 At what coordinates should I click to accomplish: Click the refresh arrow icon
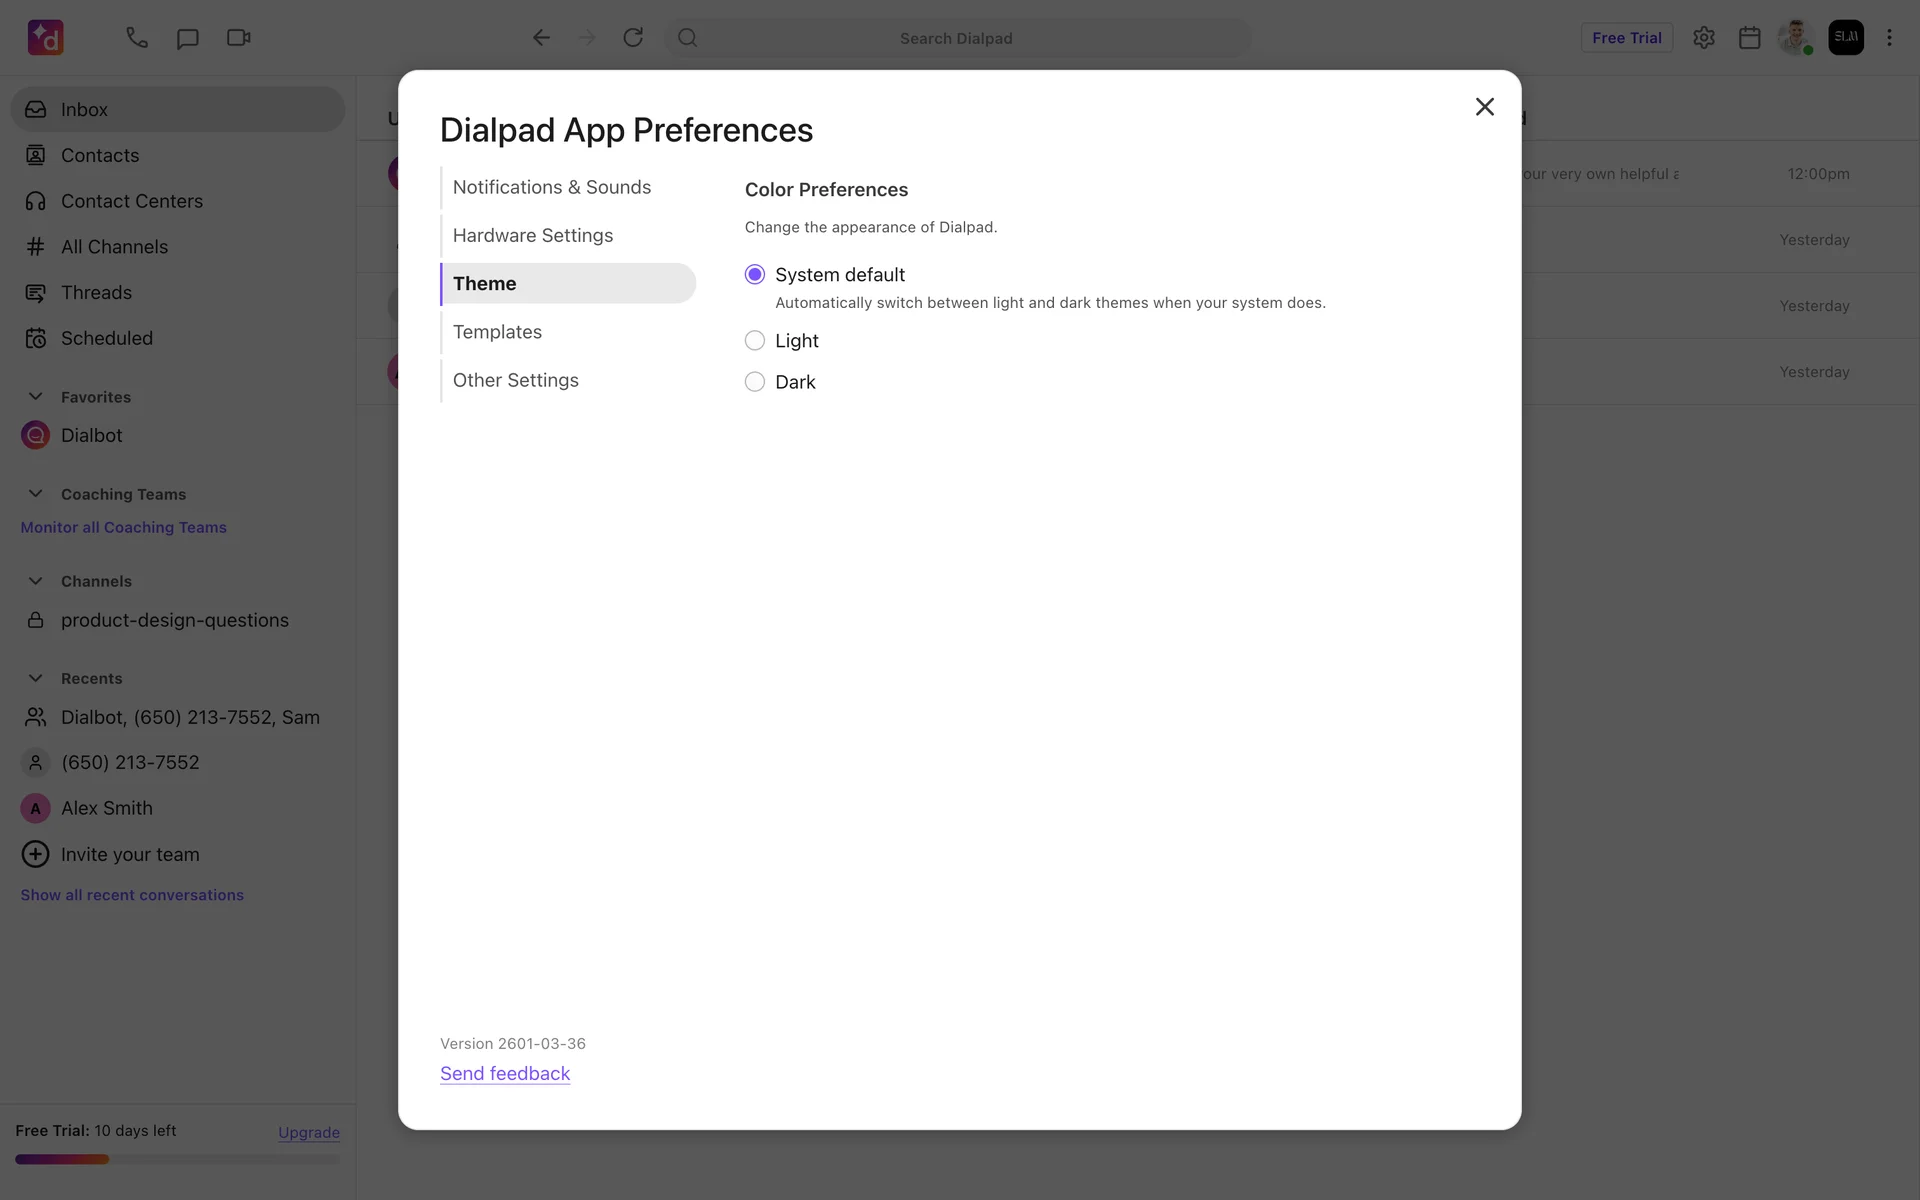coord(633,38)
